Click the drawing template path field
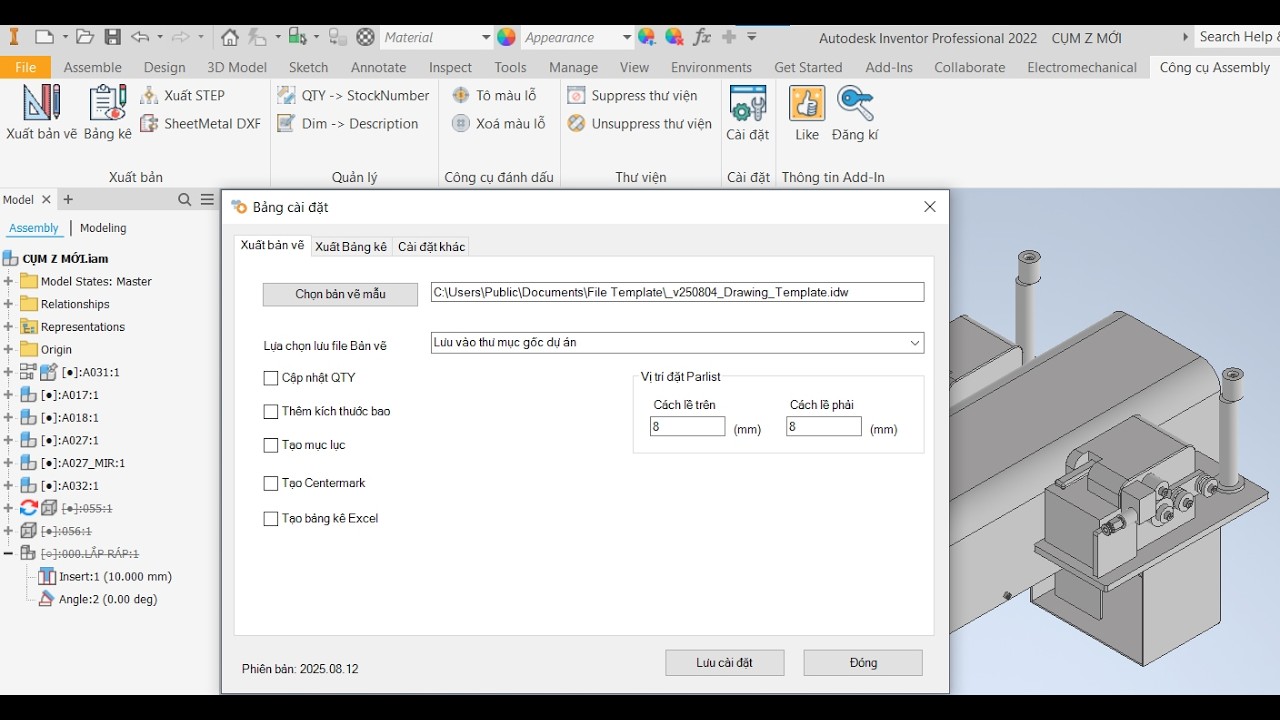 677,292
